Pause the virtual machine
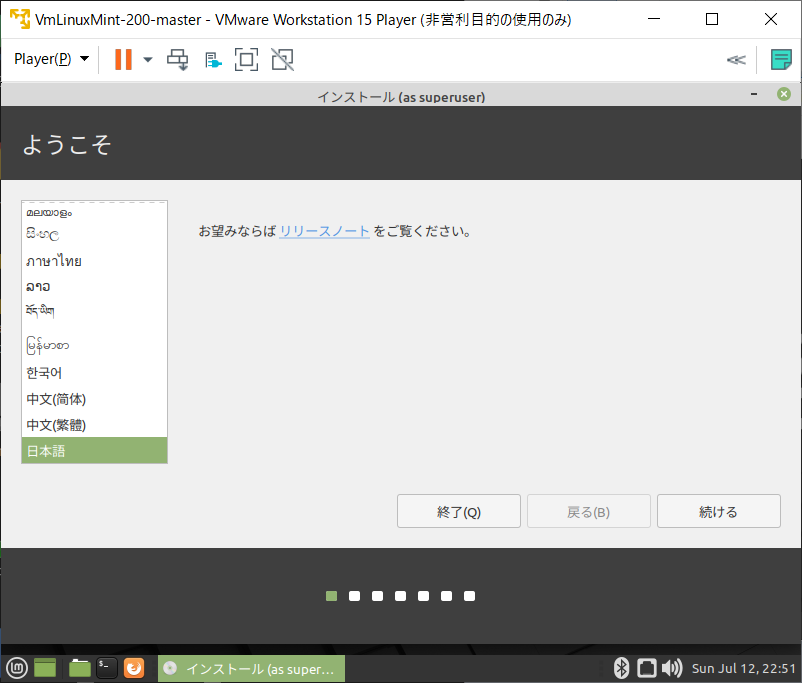802x683 pixels. click(x=123, y=59)
